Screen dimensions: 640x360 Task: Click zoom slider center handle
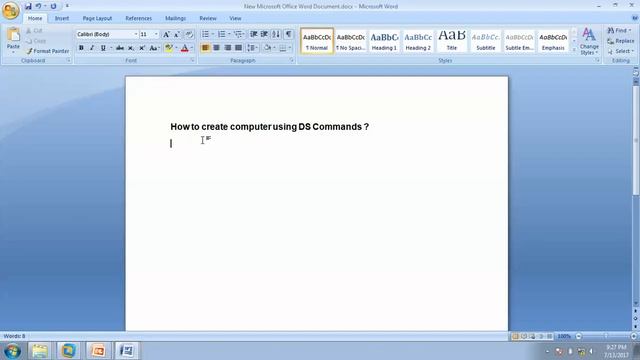point(606,336)
